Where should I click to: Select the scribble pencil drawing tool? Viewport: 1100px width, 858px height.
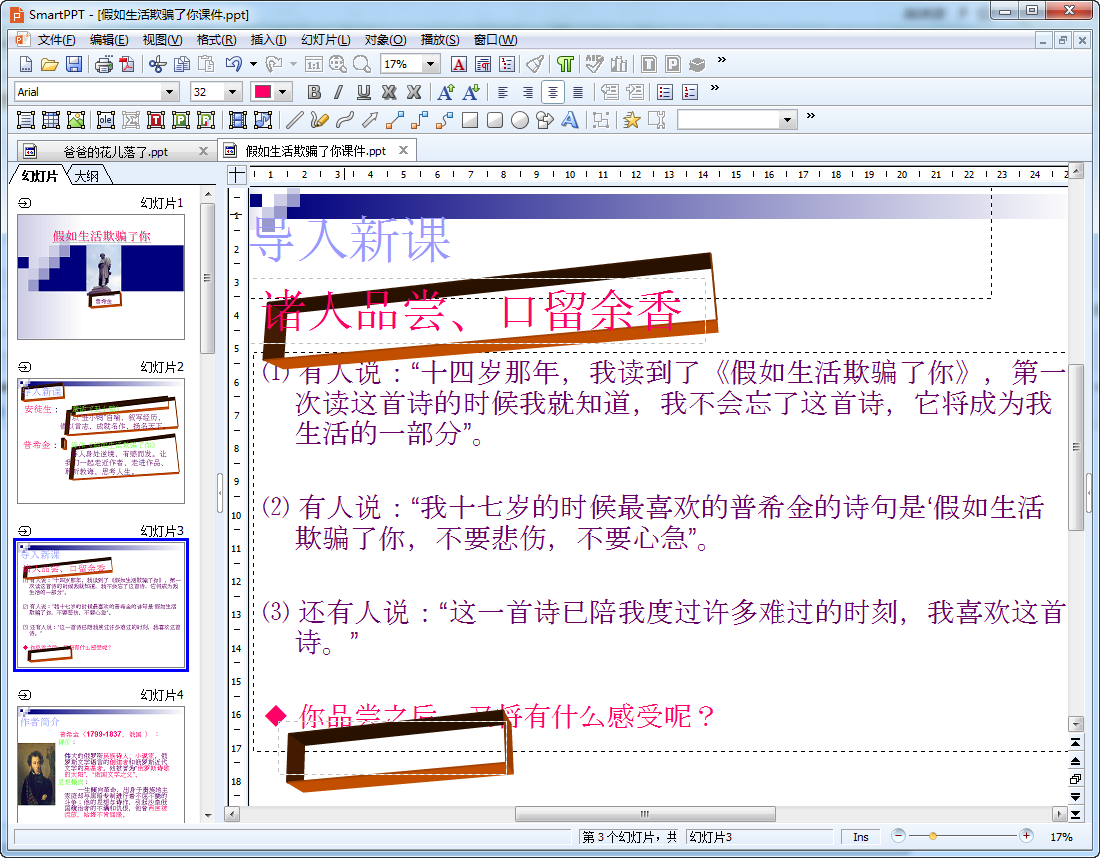pos(319,120)
